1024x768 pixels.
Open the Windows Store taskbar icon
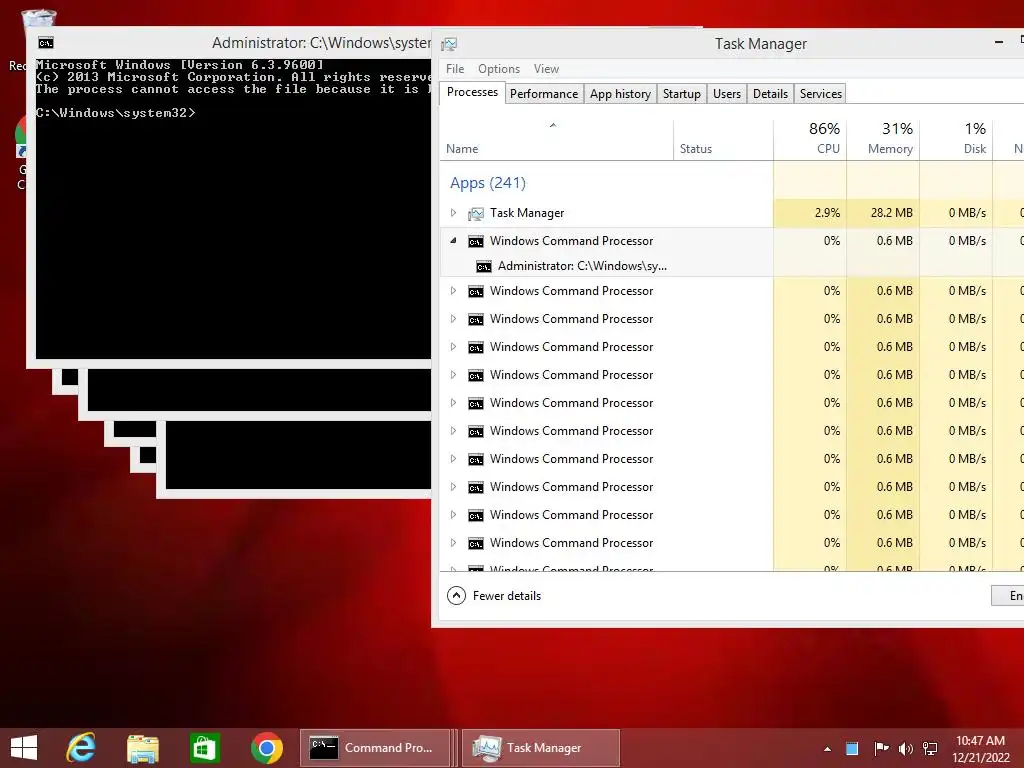[204, 748]
